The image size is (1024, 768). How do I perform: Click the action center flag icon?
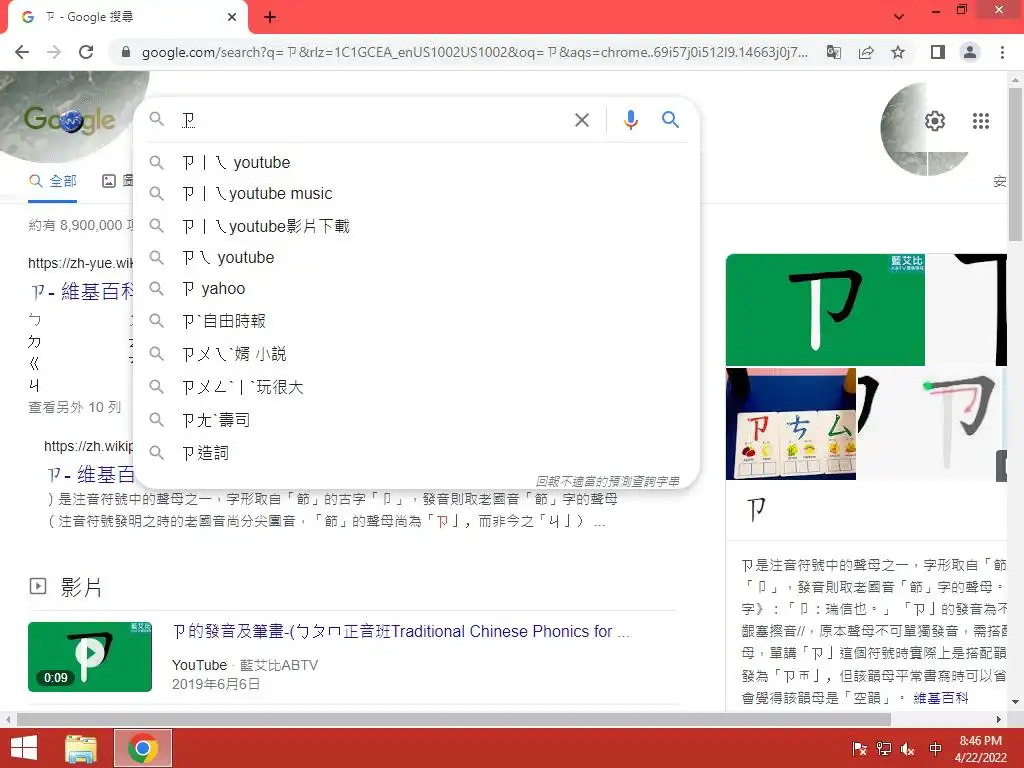point(859,749)
